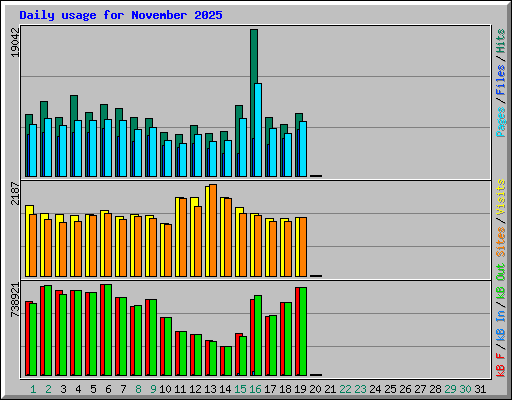Click the Pages legend label
The height and width of the screenshot is (400, 512).
pos(501,122)
